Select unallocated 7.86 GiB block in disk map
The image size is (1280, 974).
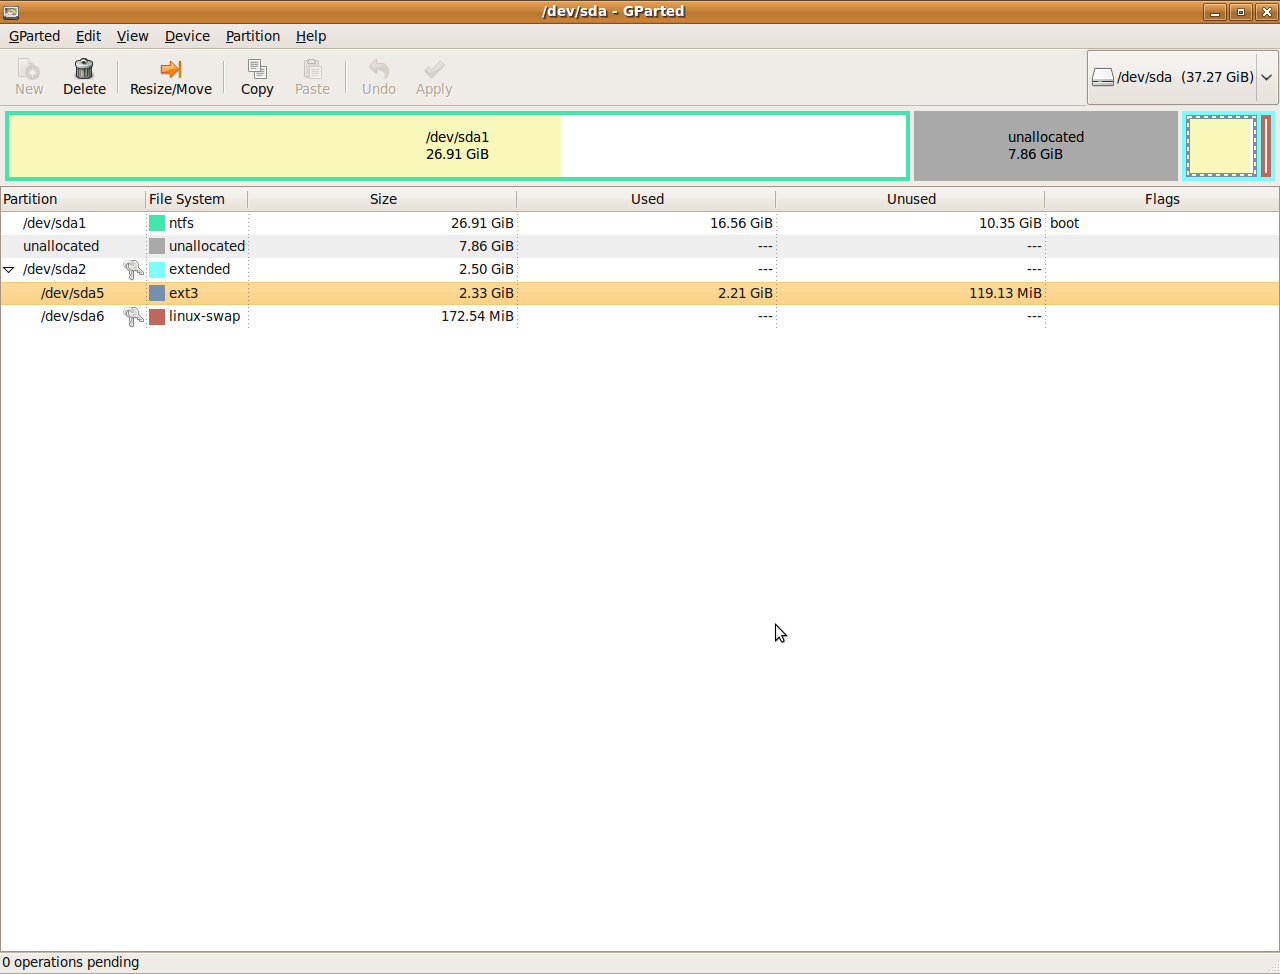coord(1046,146)
